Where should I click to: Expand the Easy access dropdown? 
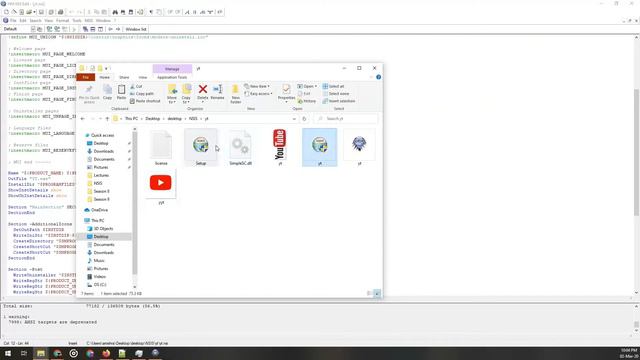point(258,94)
